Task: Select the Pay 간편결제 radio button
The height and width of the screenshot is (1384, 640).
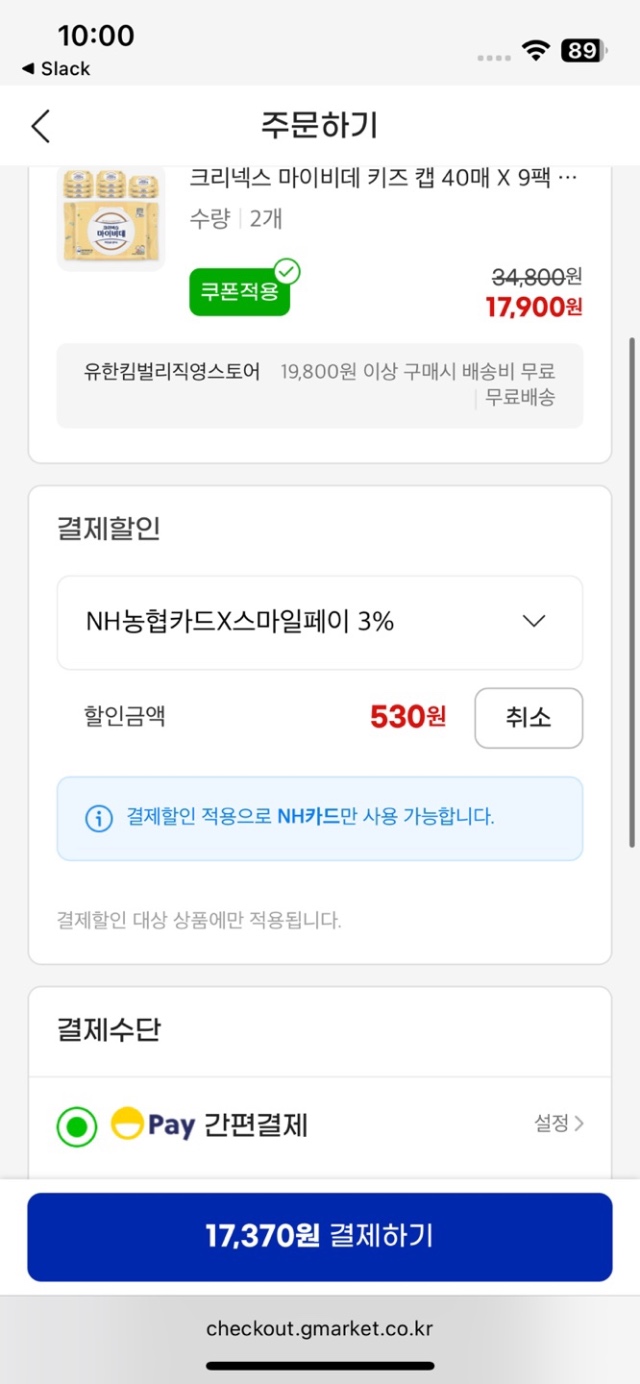Action: point(77,1126)
